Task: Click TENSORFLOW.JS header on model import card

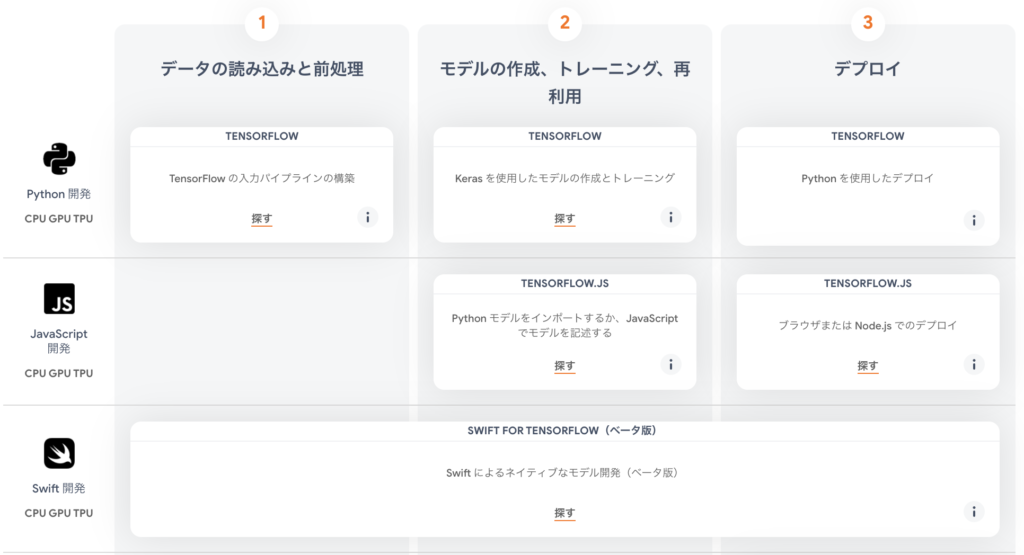Action: 565,283
